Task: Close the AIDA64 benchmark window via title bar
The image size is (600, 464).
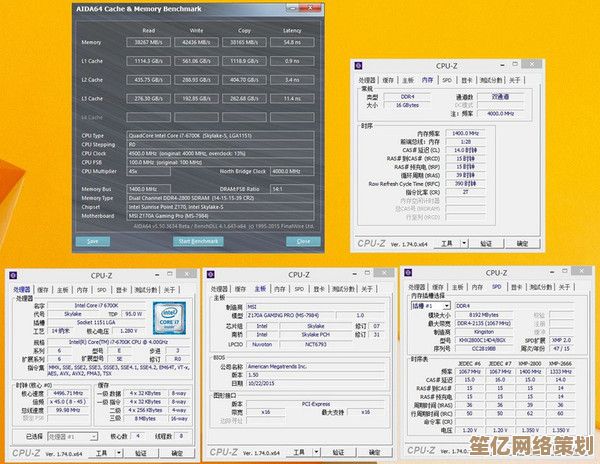Action: click(x=318, y=8)
